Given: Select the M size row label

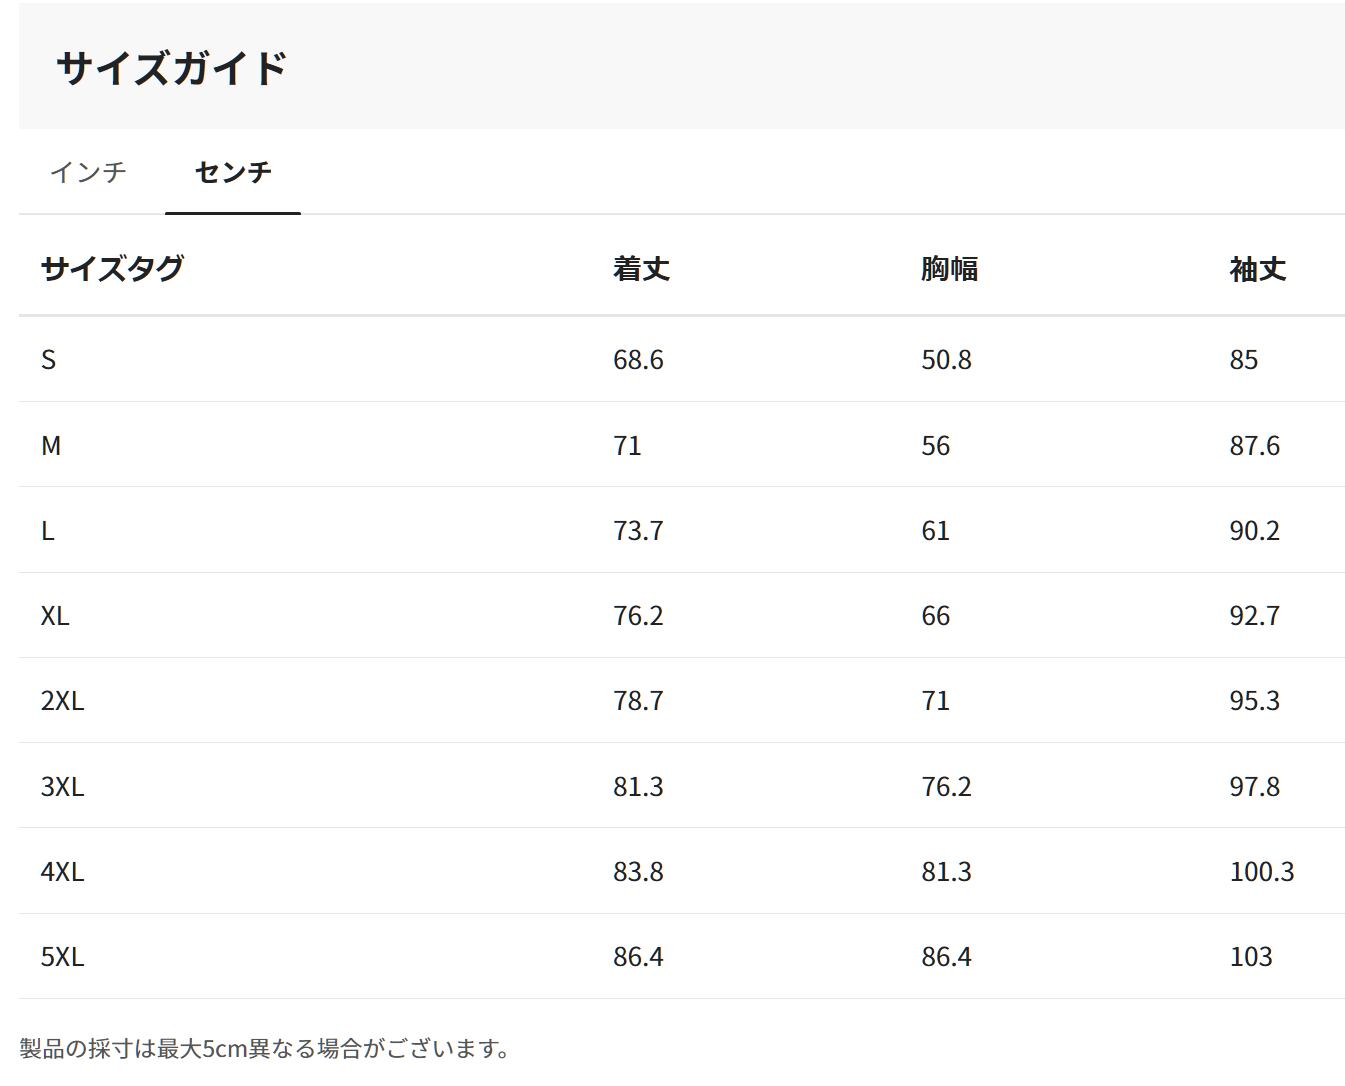Looking at the screenshot, I should (x=51, y=445).
